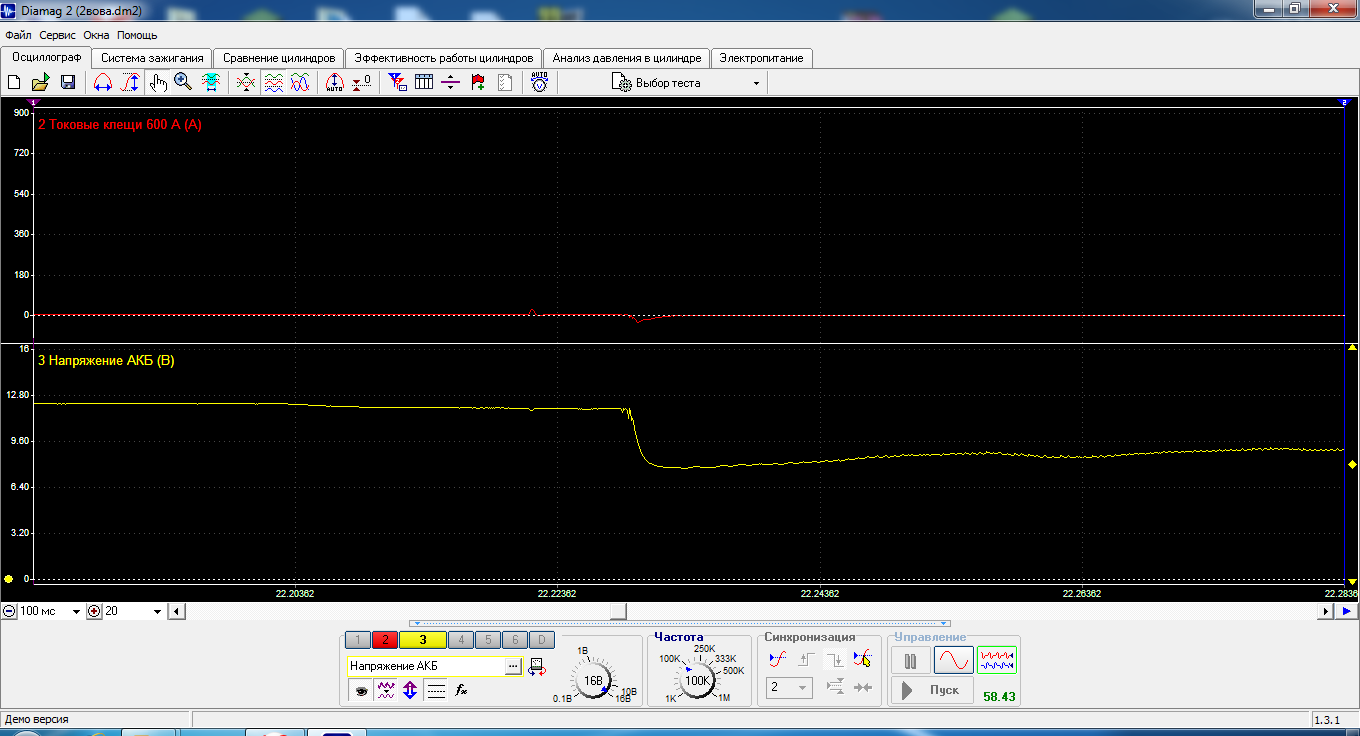Open the table grid icon

pyautogui.click(x=424, y=83)
